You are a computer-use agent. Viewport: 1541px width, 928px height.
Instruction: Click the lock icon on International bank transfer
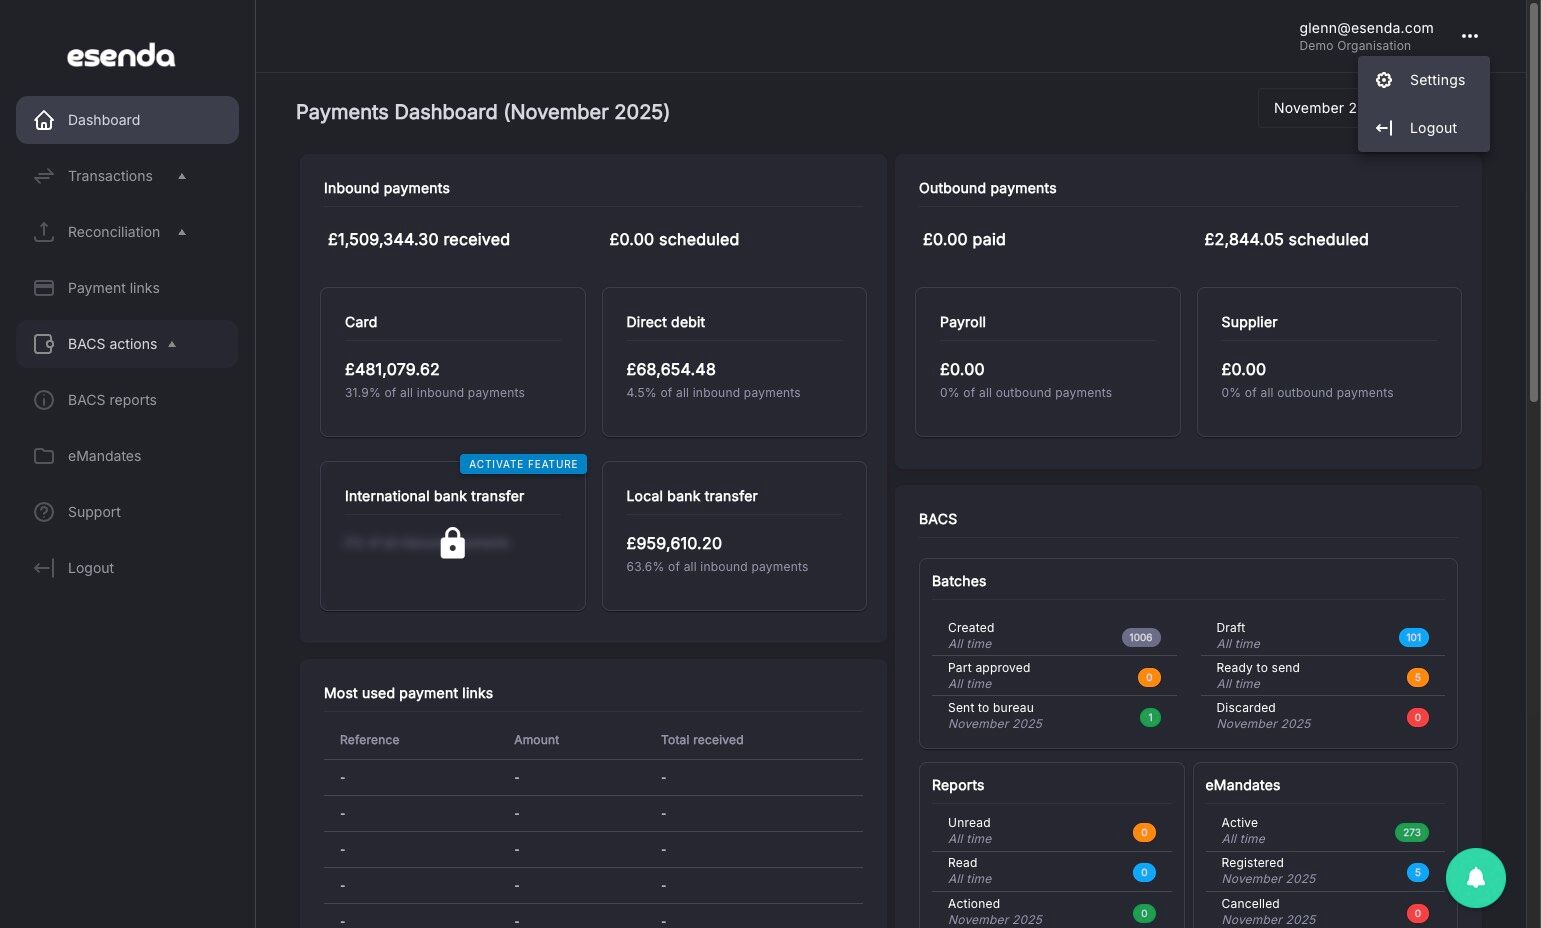point(453,543)
